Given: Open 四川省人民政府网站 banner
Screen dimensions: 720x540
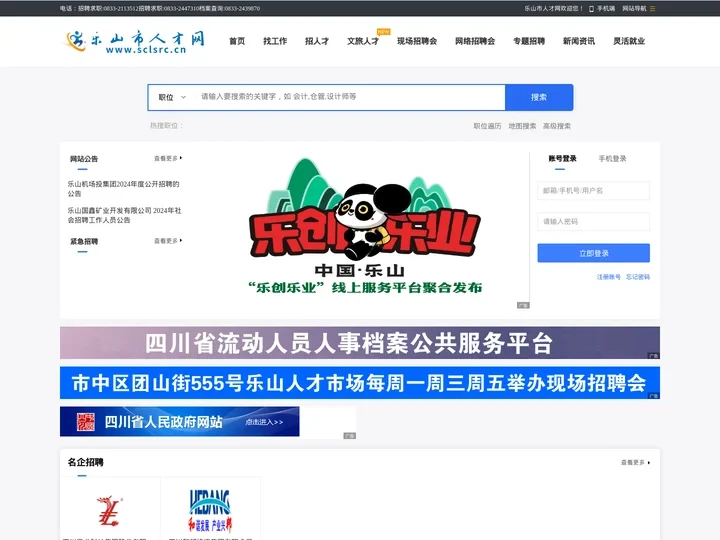Looking at the screenshot, I should point(180,422).
